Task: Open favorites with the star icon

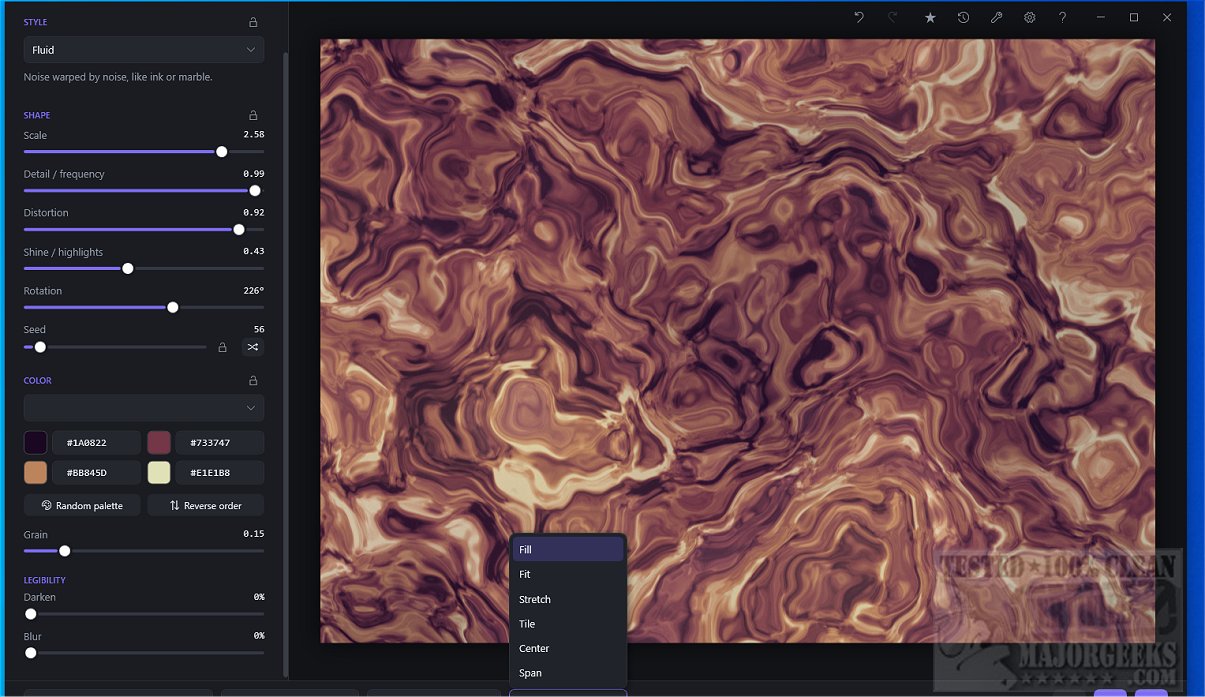Action: [x=930, y=17]
